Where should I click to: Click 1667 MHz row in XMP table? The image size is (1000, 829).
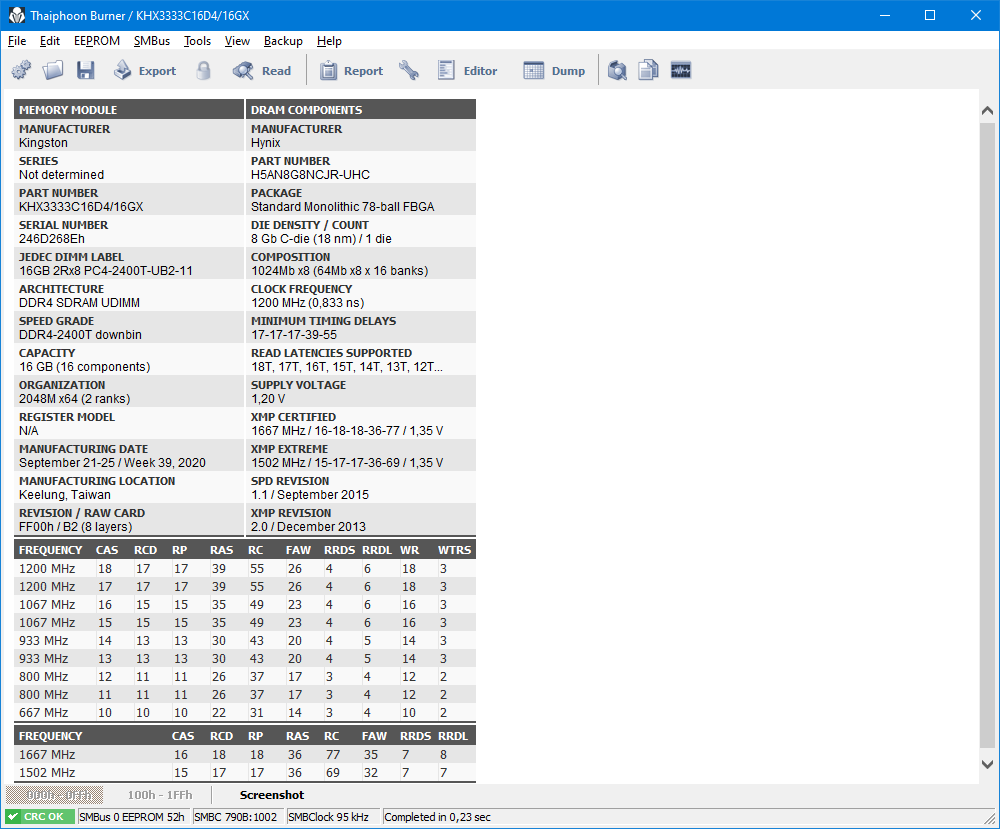point(245,754)
